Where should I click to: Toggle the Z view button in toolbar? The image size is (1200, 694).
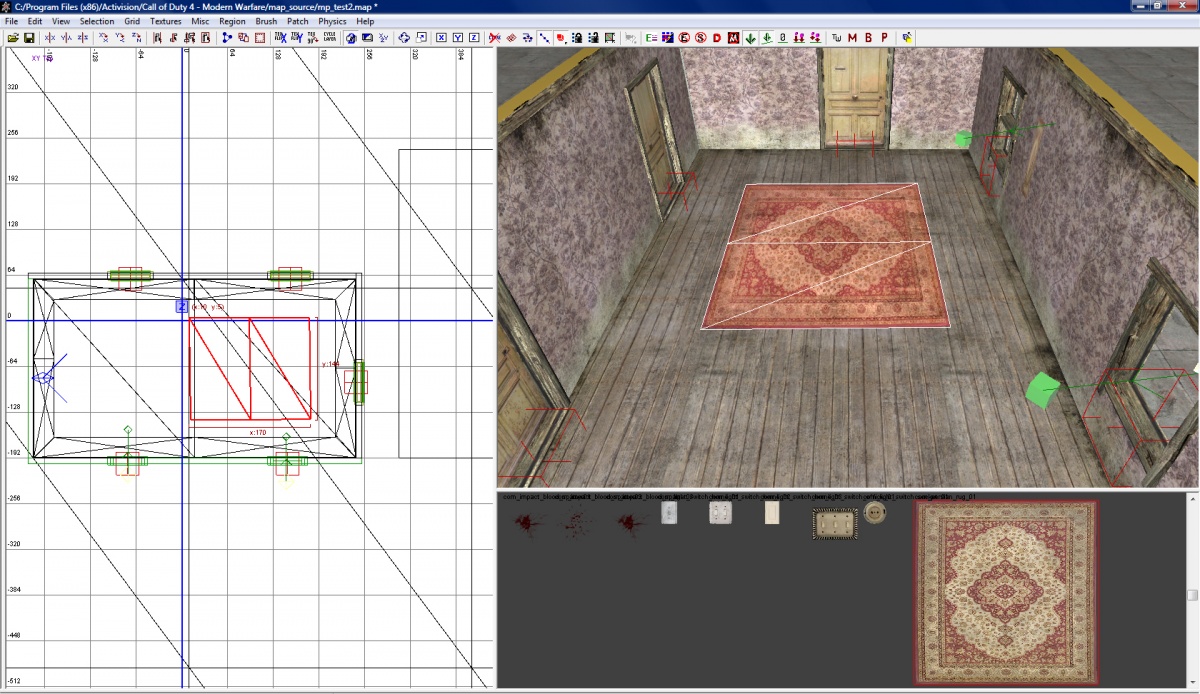[473, 38]
